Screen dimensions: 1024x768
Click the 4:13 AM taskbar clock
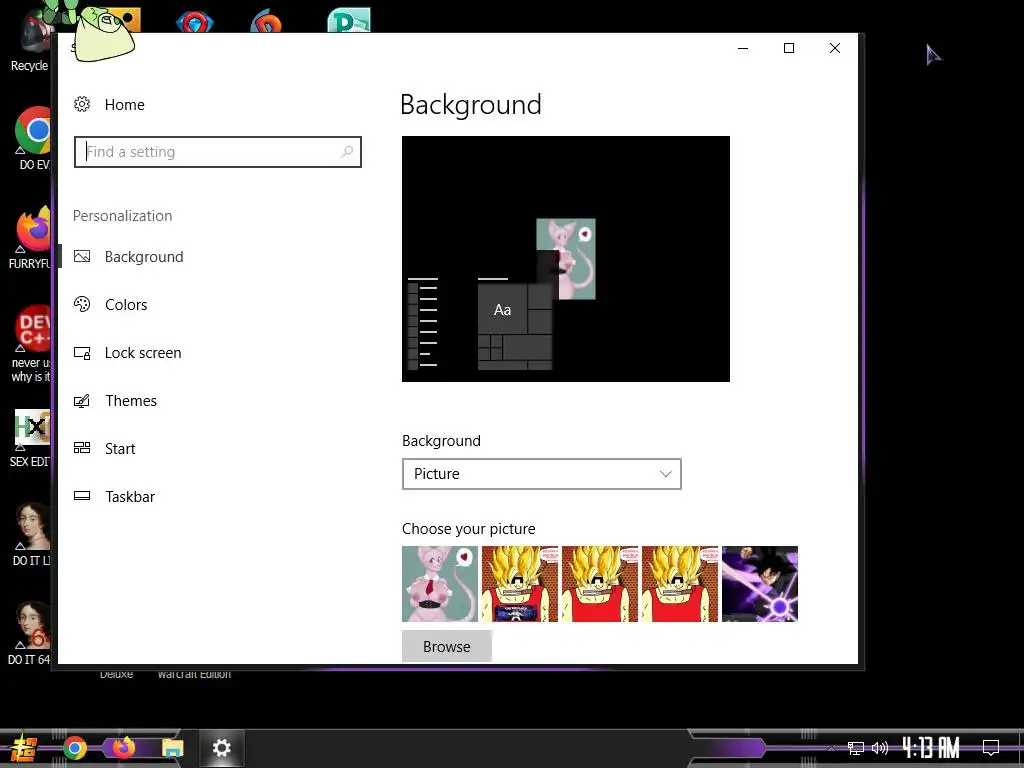[x=931, y=748]
